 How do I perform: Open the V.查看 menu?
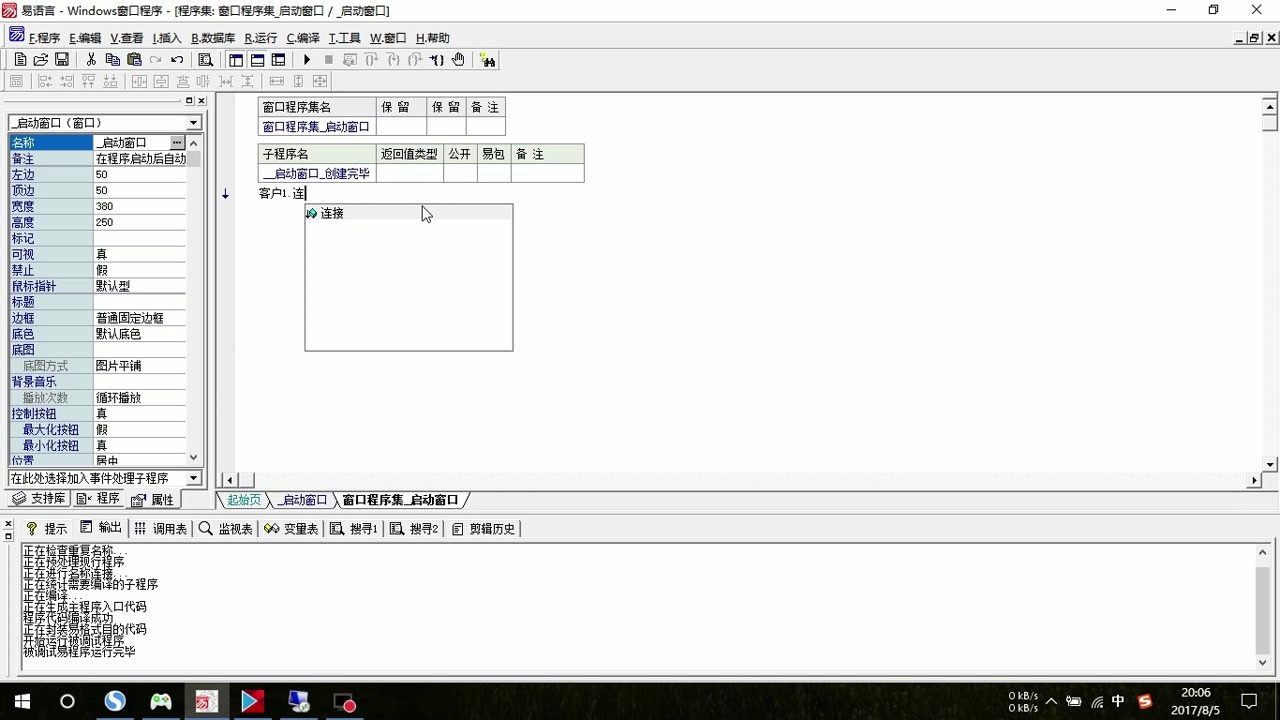point(126,38)
